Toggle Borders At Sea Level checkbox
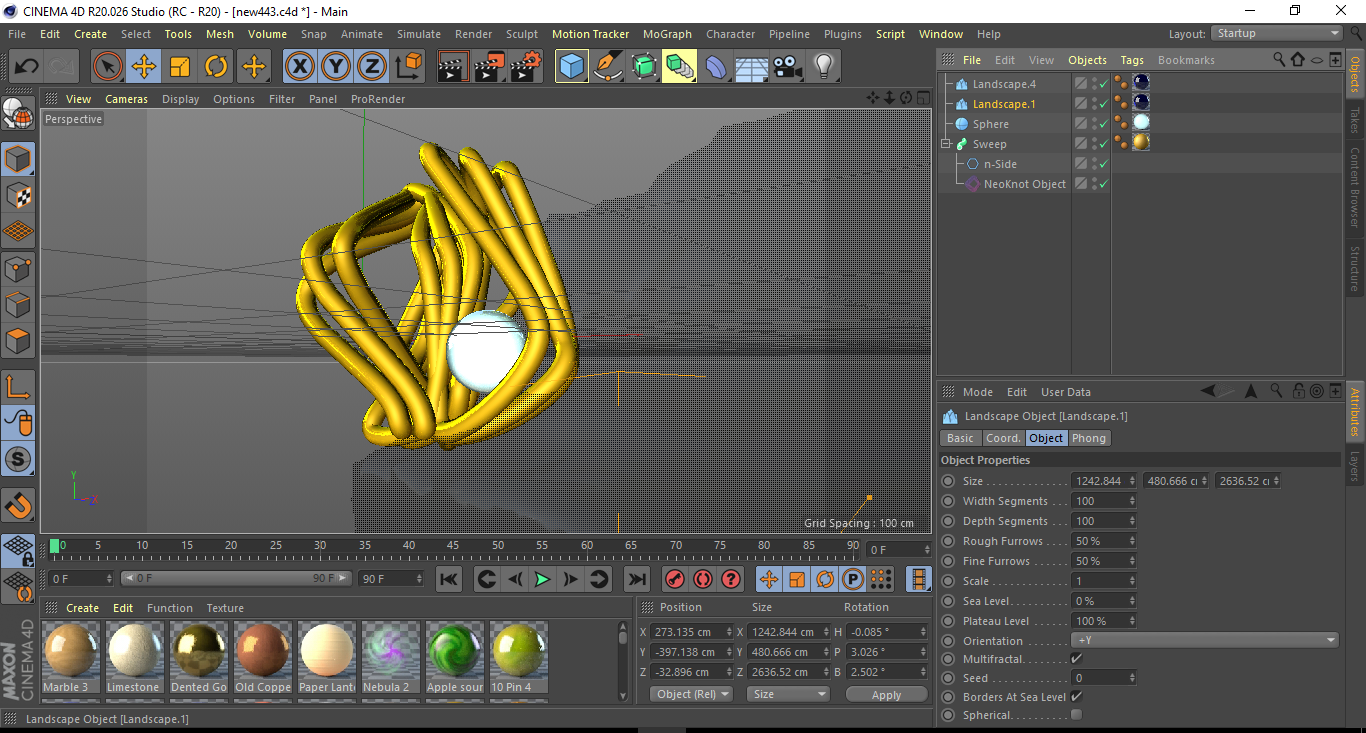Image resolution: width=1366 pixels, height=733 pixels. coord(1076,696)
